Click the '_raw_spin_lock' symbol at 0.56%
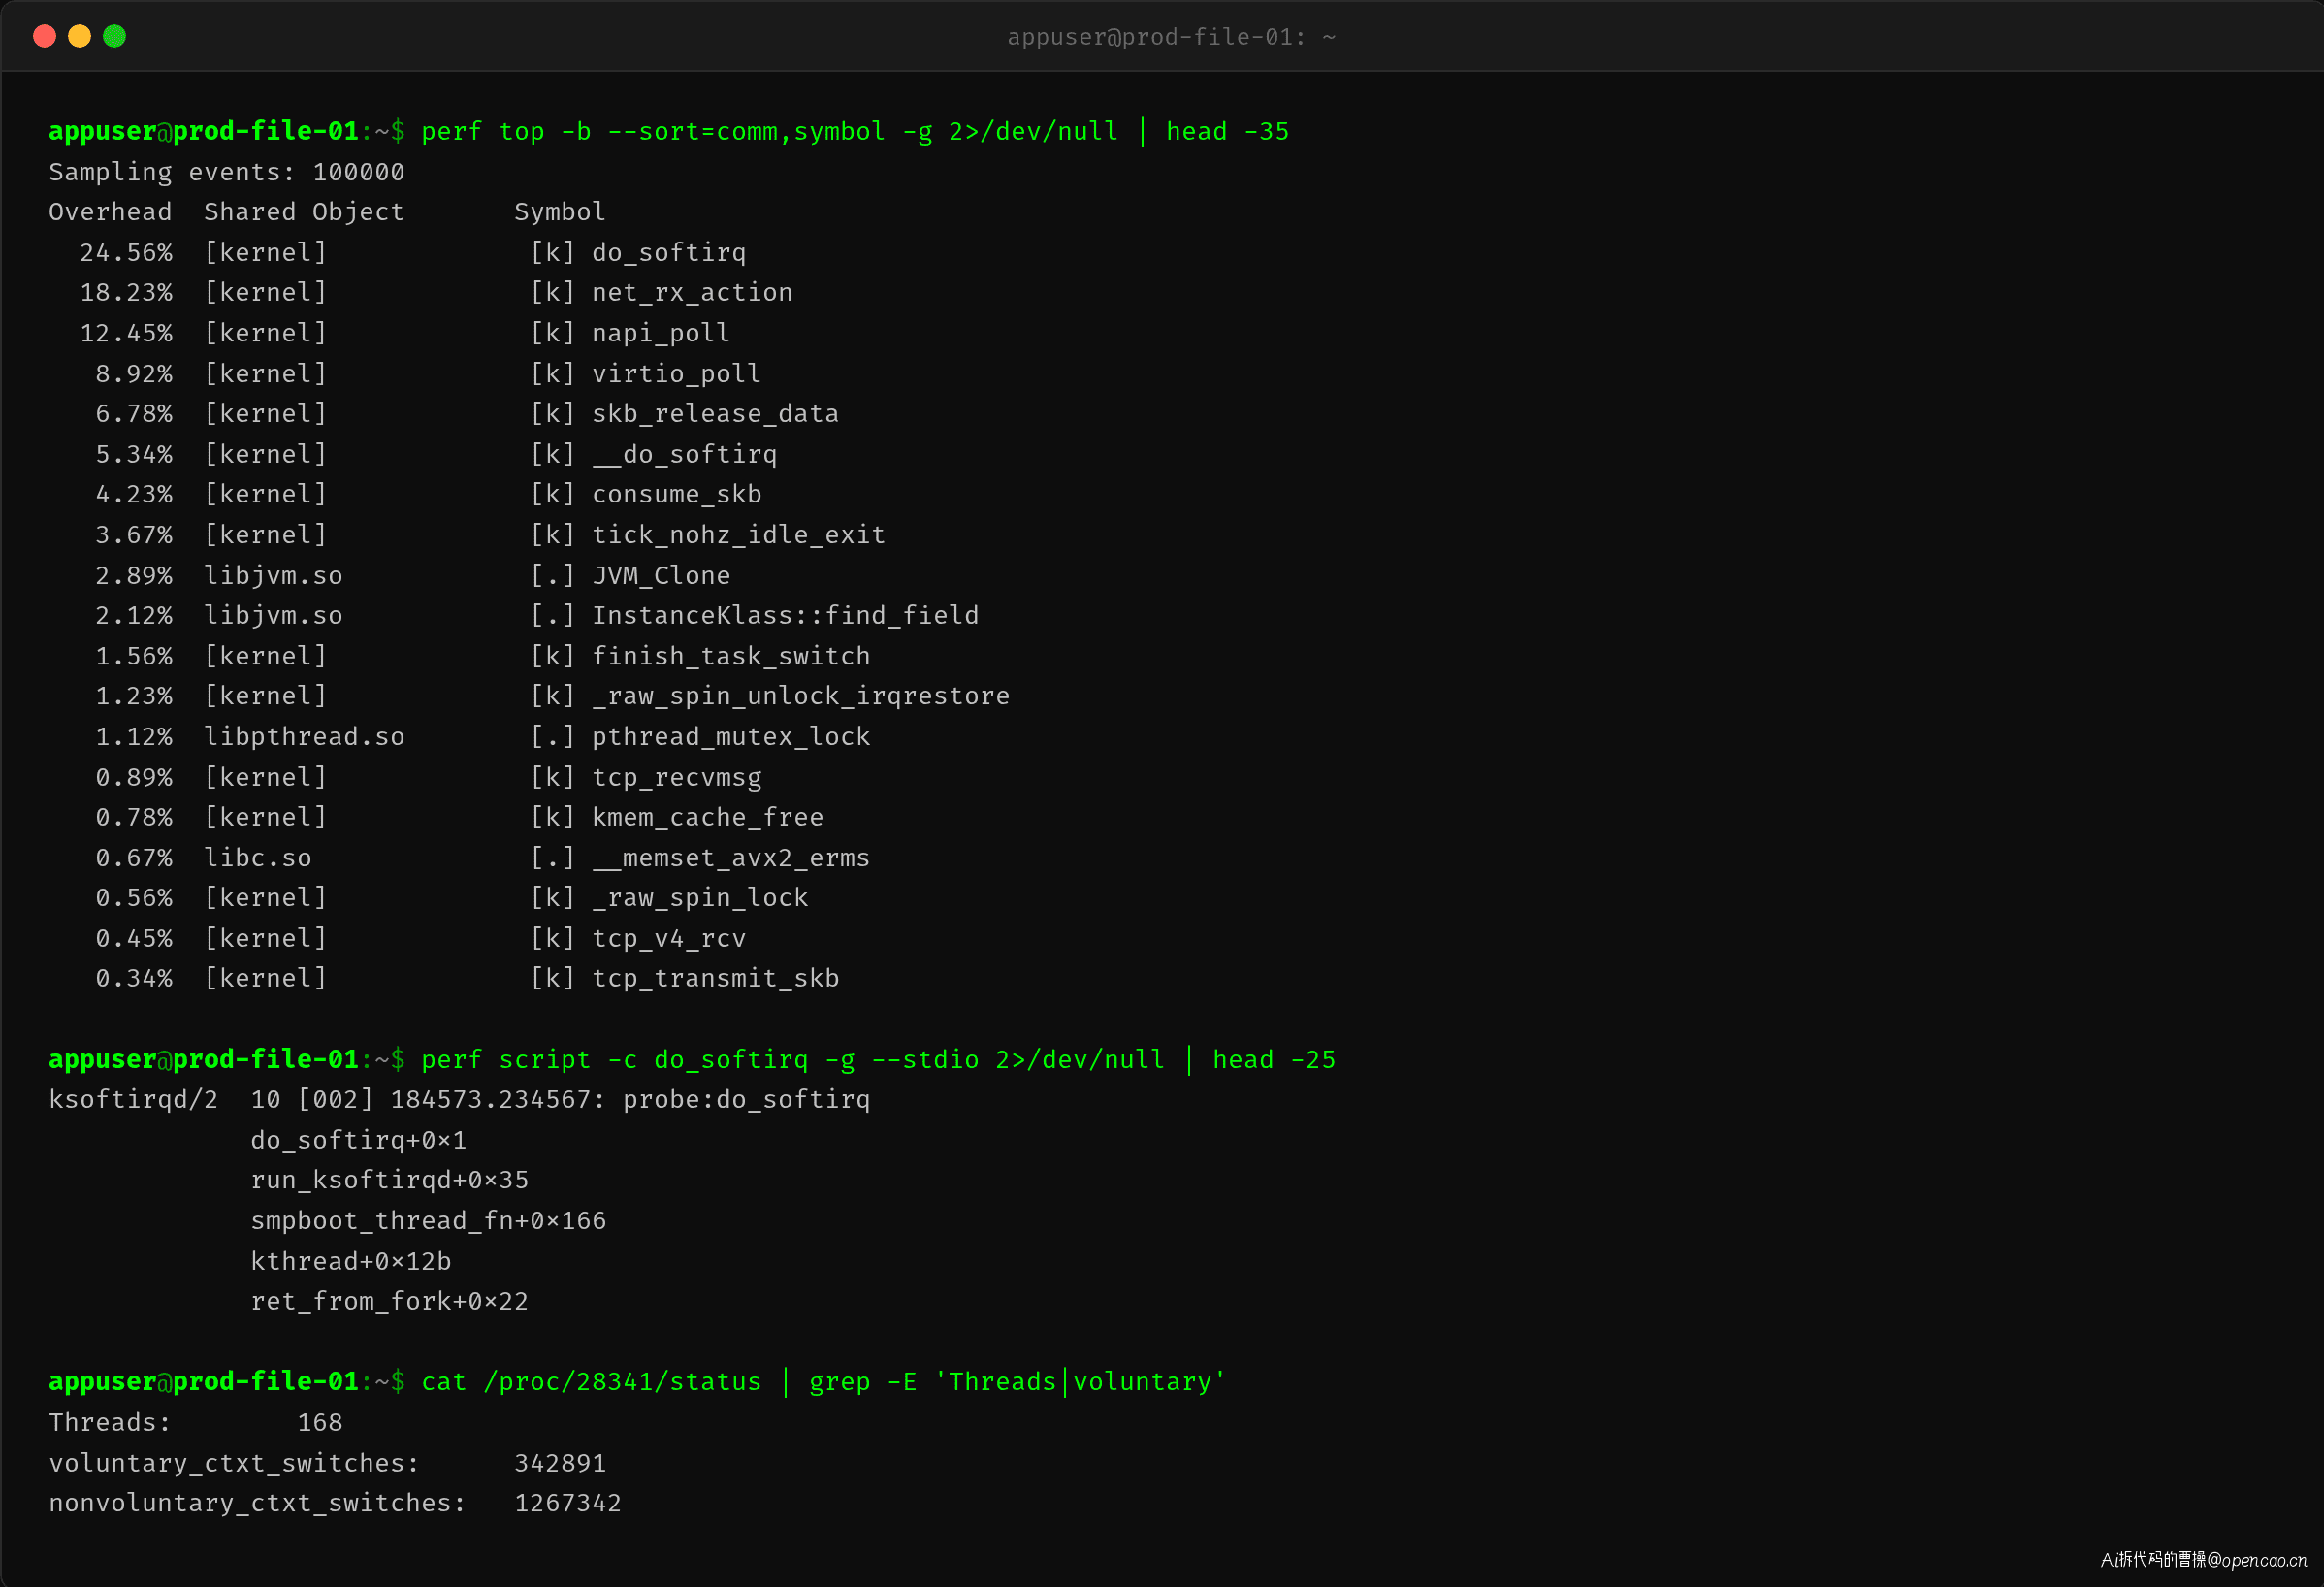The image size is (2324, 1587). click(700, 898)
